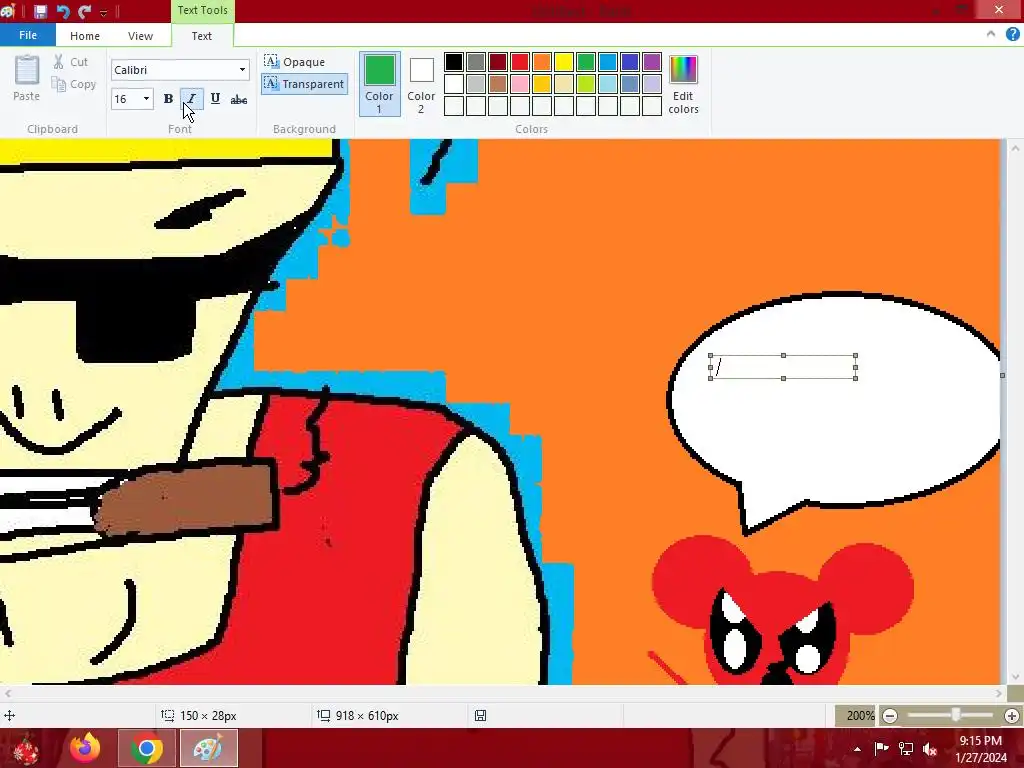Click the Start button with ornament icon

click(25, 748)
